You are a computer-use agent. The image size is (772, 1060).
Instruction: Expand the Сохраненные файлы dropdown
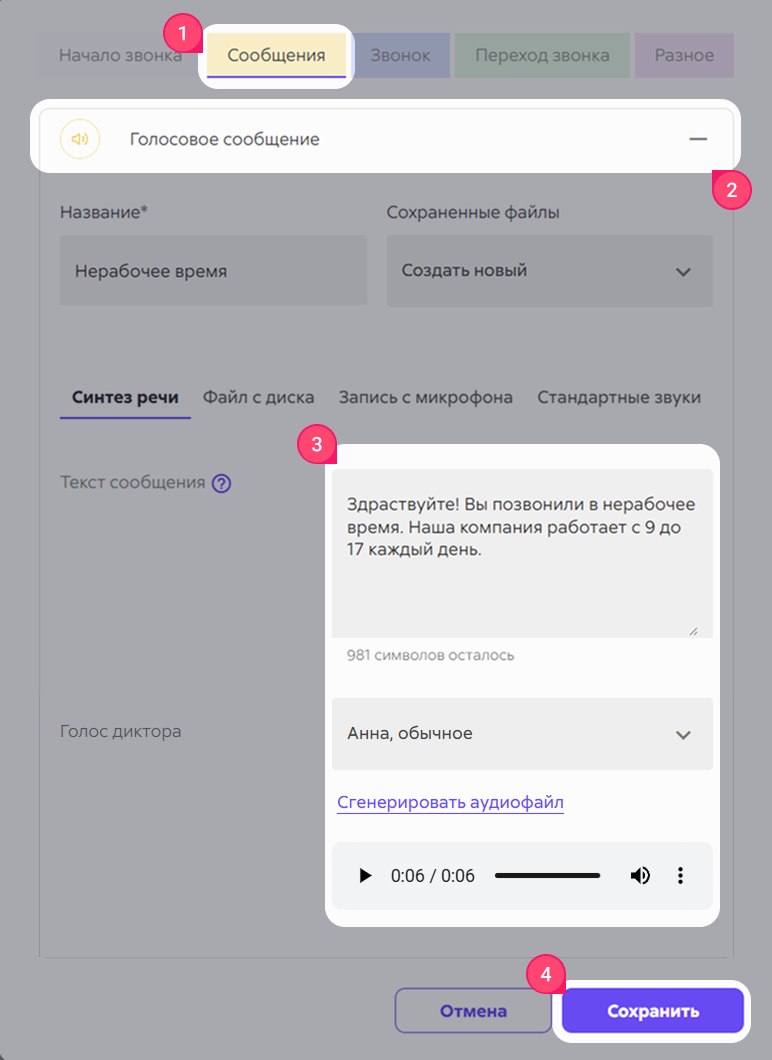click(x=550, y=271)
